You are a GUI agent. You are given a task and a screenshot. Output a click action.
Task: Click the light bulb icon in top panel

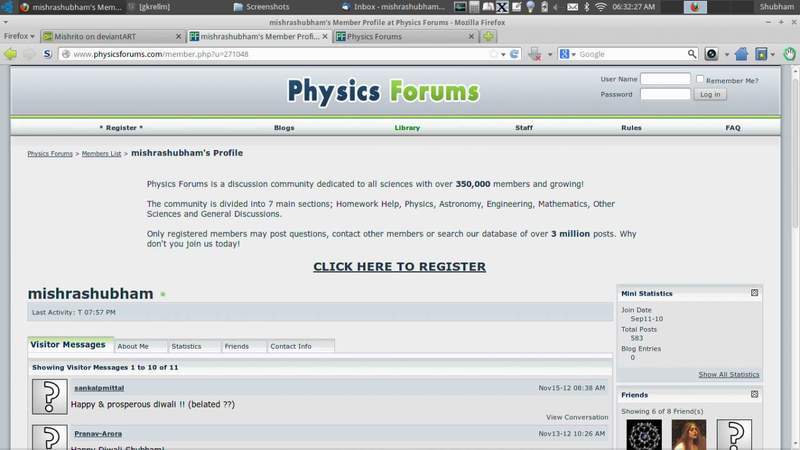[x=531, y=7]
